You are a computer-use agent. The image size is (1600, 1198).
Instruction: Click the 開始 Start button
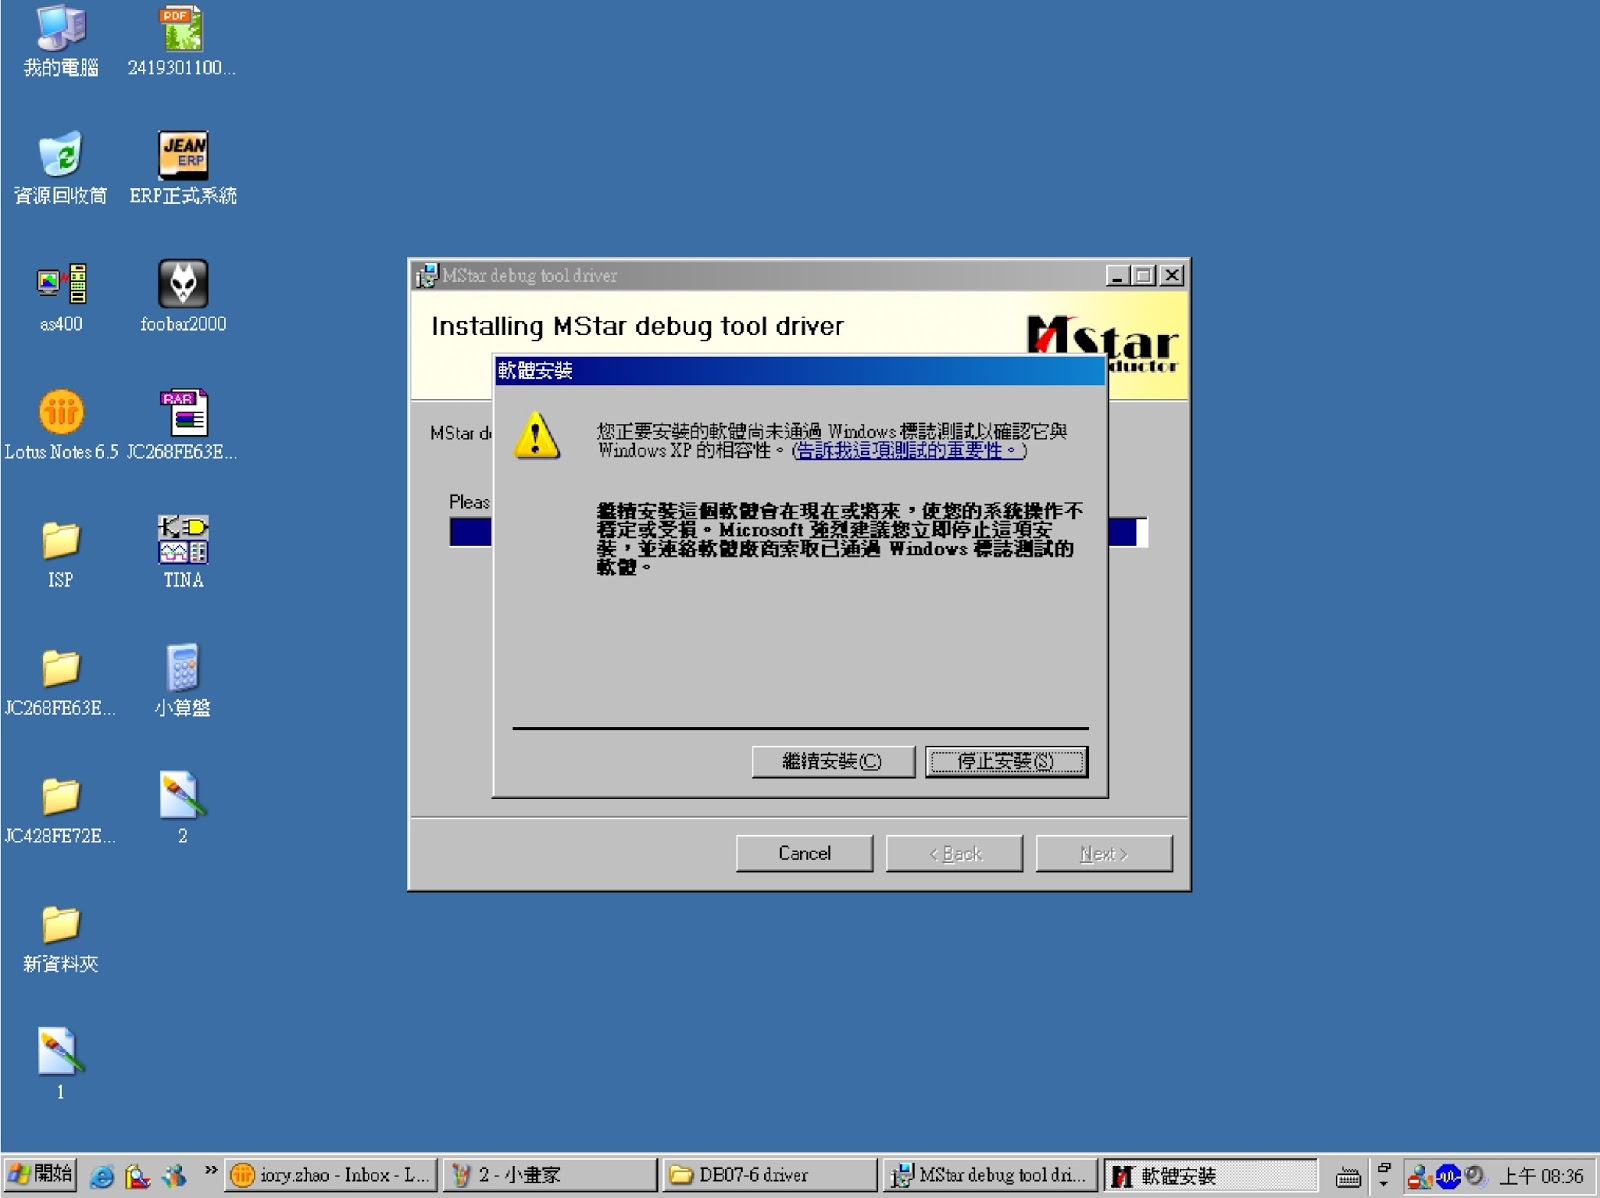coord(40,1175)
